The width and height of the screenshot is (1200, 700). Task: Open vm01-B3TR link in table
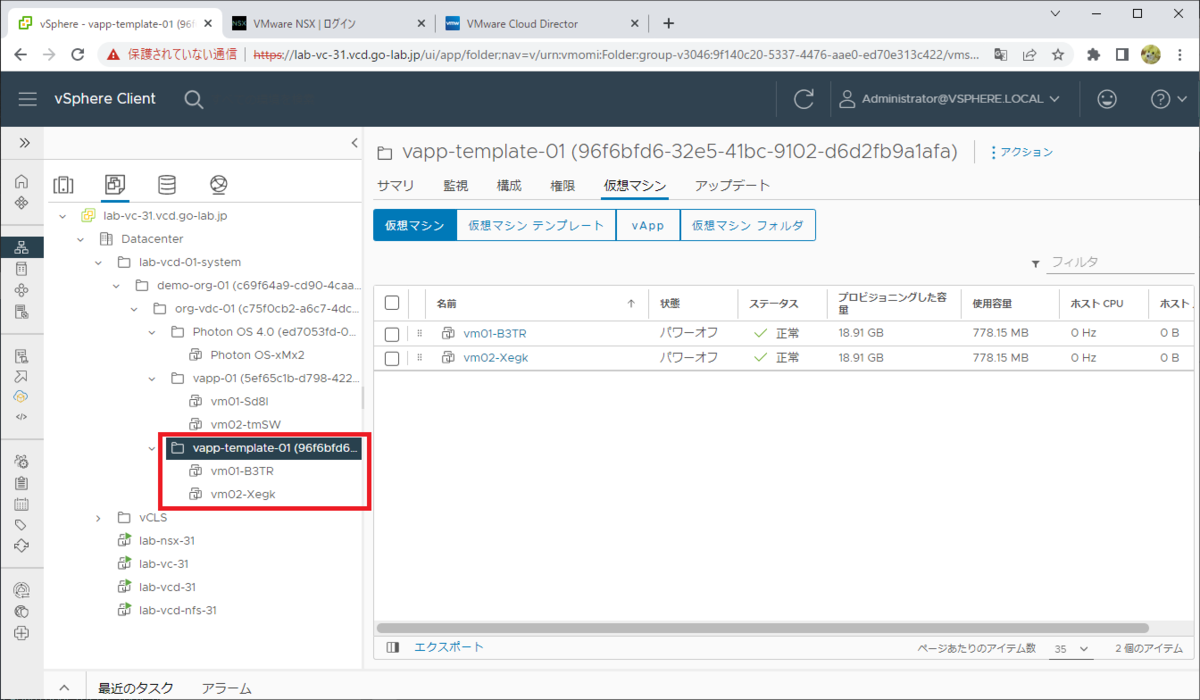click(x=496, y=333)
